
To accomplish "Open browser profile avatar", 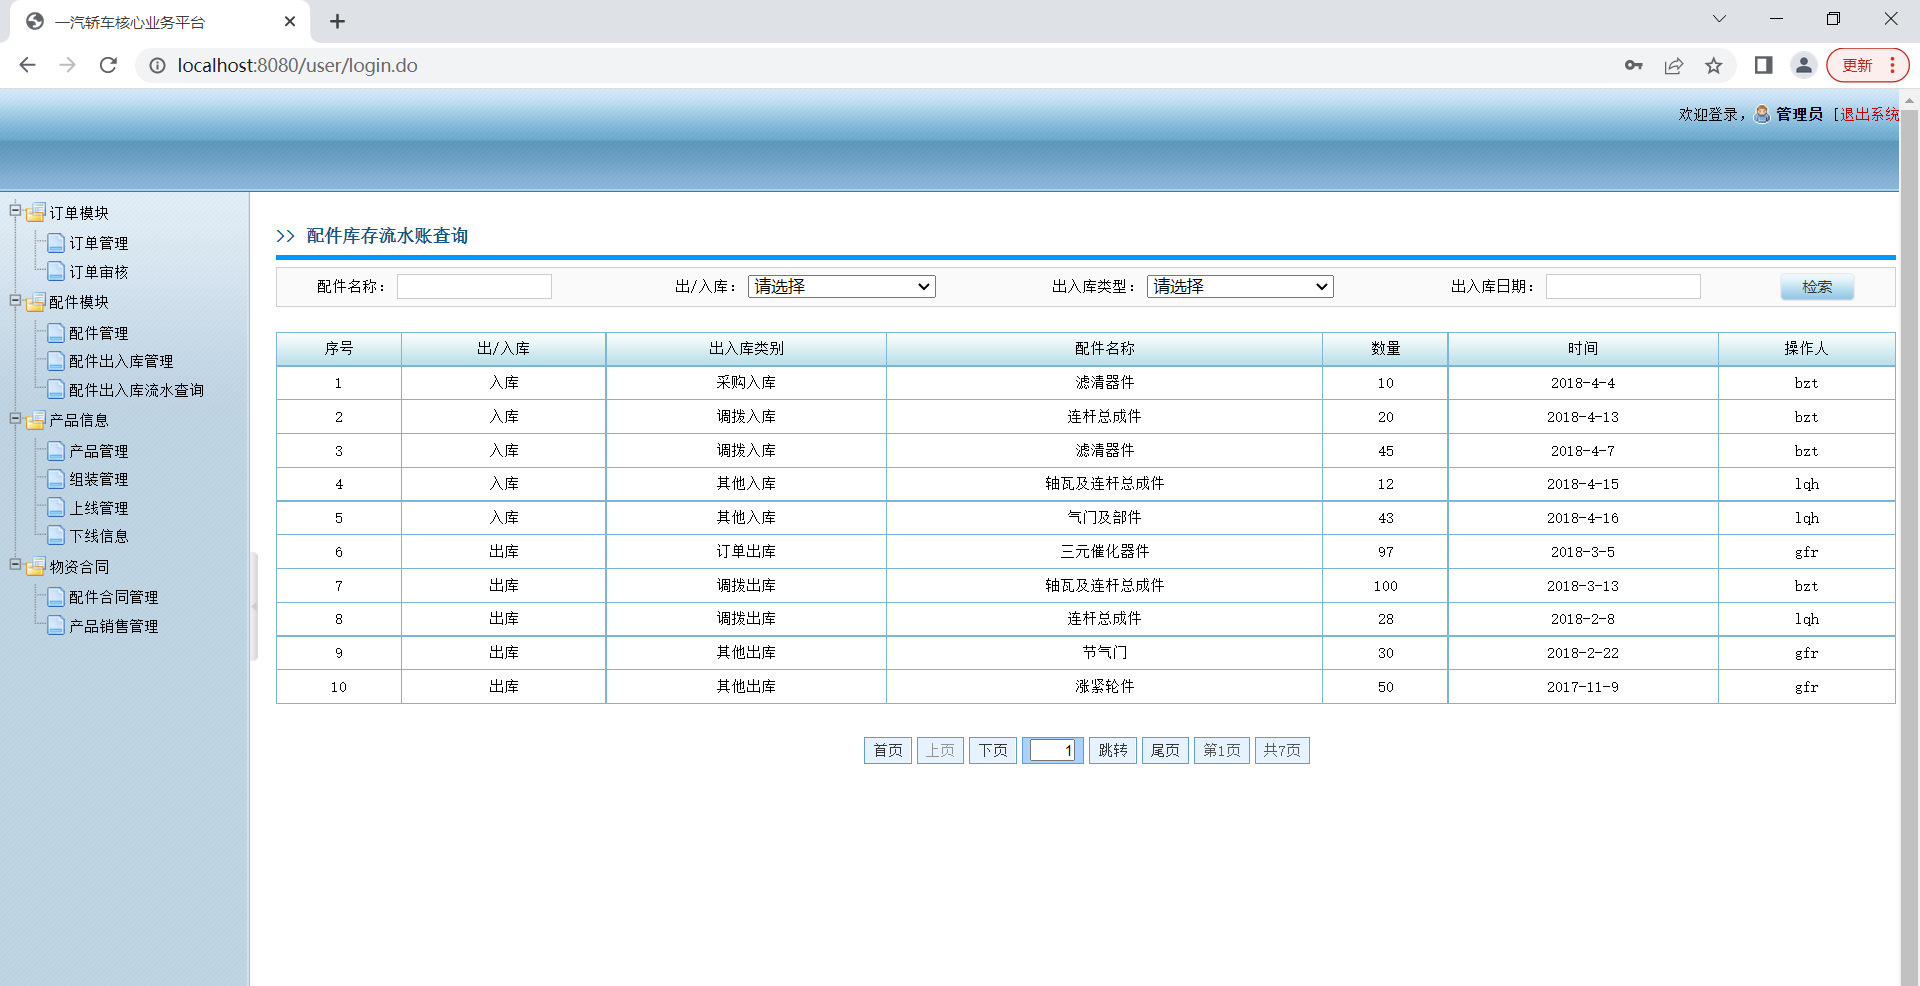I will pyautogui.click(x=1803, y=65).
